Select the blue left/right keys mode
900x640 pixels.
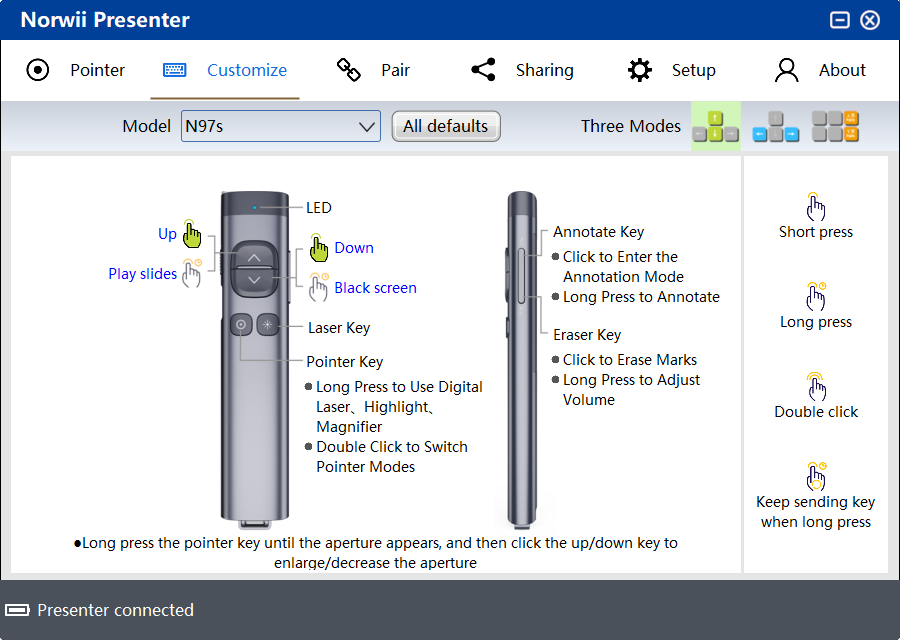pos(775,126)
